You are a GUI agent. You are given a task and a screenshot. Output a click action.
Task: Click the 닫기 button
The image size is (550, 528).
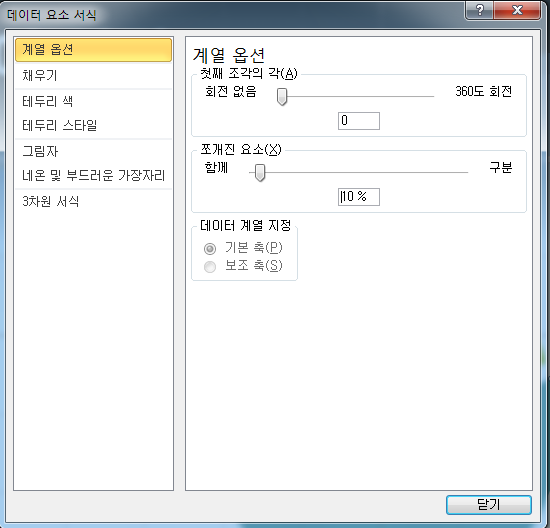(489, 505)
